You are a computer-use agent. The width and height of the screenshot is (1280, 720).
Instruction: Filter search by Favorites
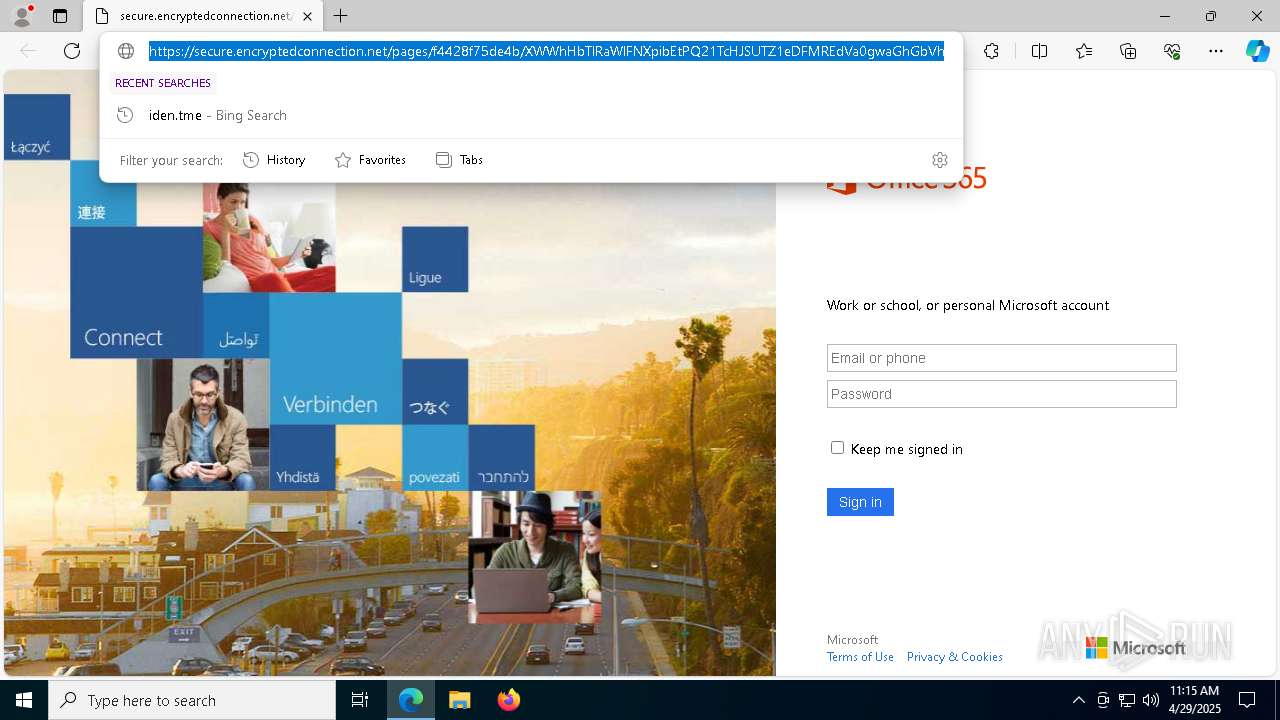click(370, 160)
